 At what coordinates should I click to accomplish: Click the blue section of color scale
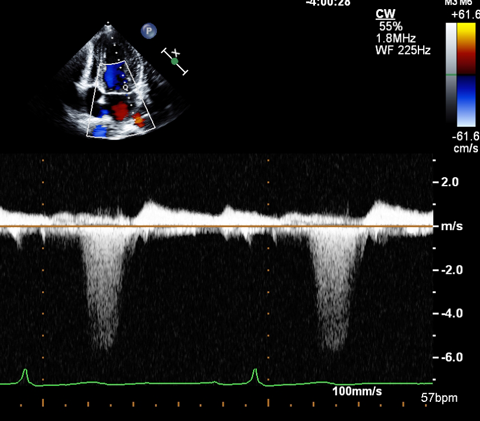(466, 101)
